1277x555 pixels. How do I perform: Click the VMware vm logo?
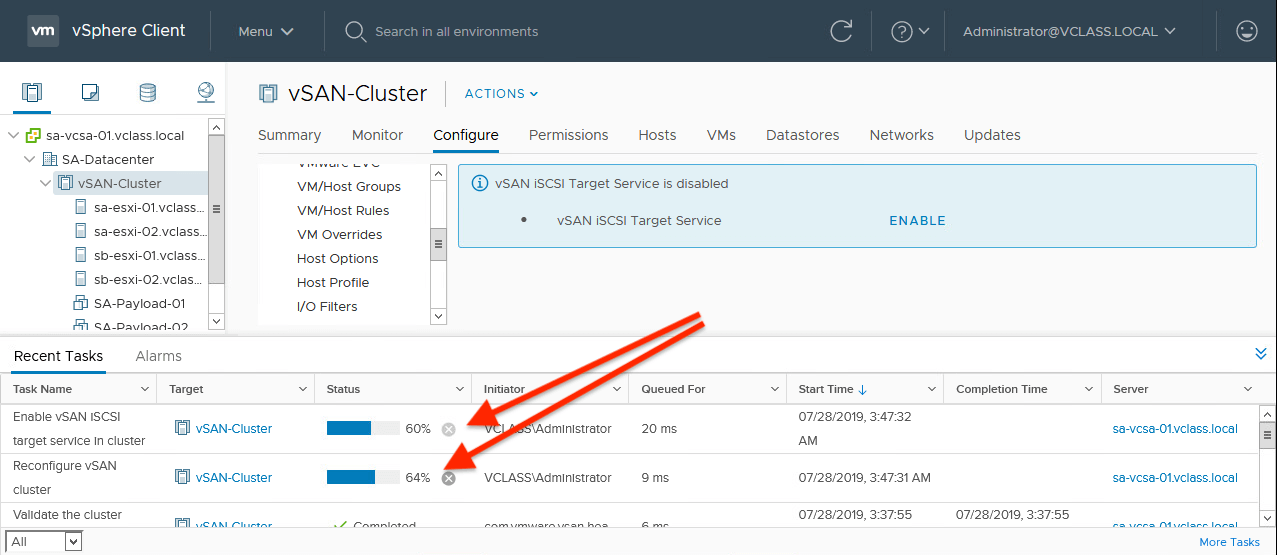43,31
